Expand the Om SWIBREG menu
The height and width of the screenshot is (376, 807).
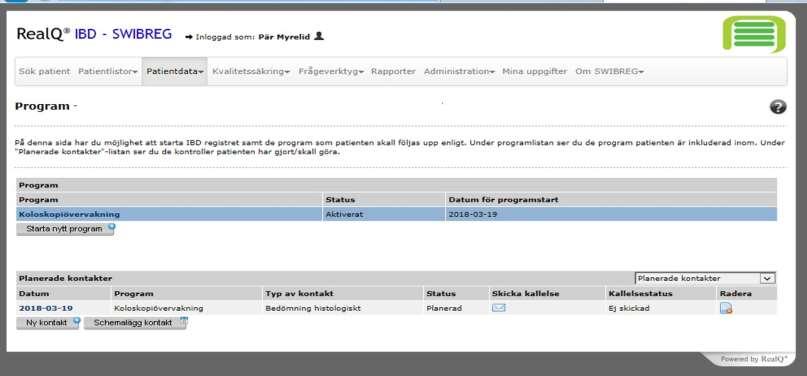[609, 71]
